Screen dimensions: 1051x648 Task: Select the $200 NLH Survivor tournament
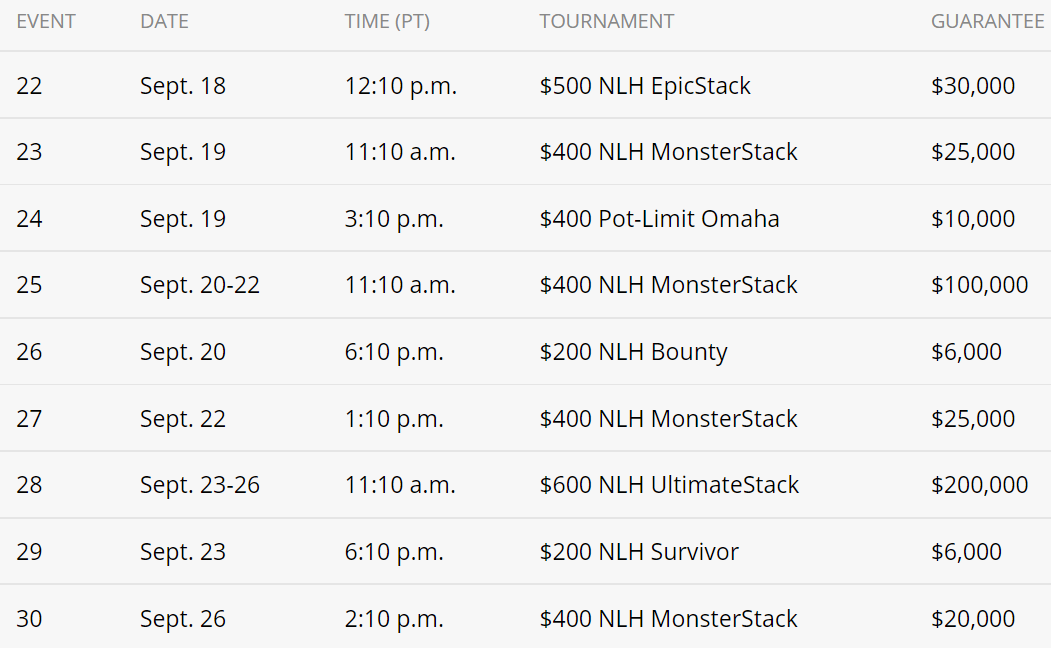point(639,552)
